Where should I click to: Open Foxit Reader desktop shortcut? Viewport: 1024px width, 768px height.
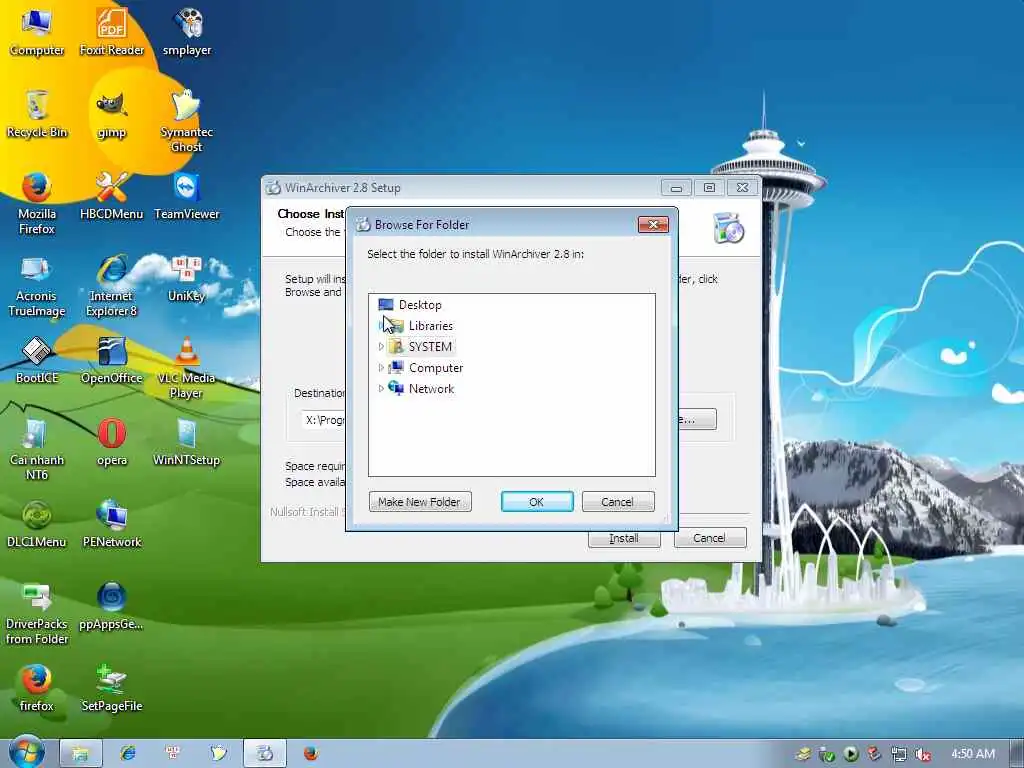point(112,31)
